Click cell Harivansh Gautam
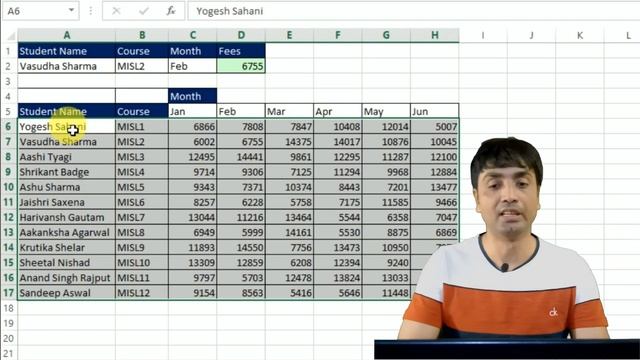The image size is (640, 360). [67, 217]
